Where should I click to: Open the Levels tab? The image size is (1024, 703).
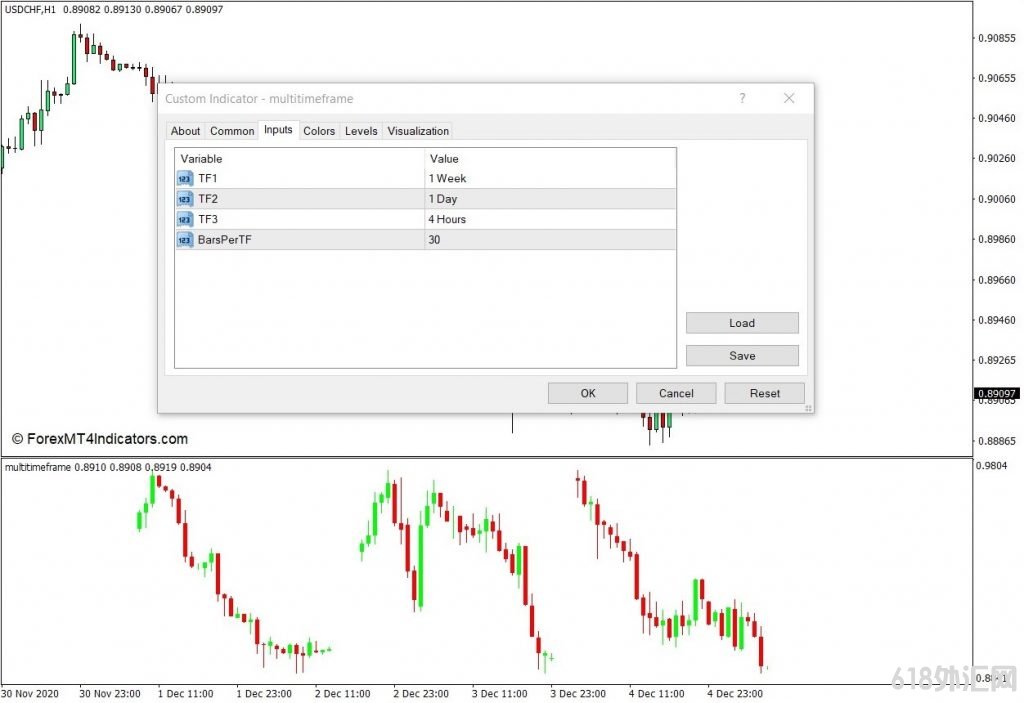(361, 131)
